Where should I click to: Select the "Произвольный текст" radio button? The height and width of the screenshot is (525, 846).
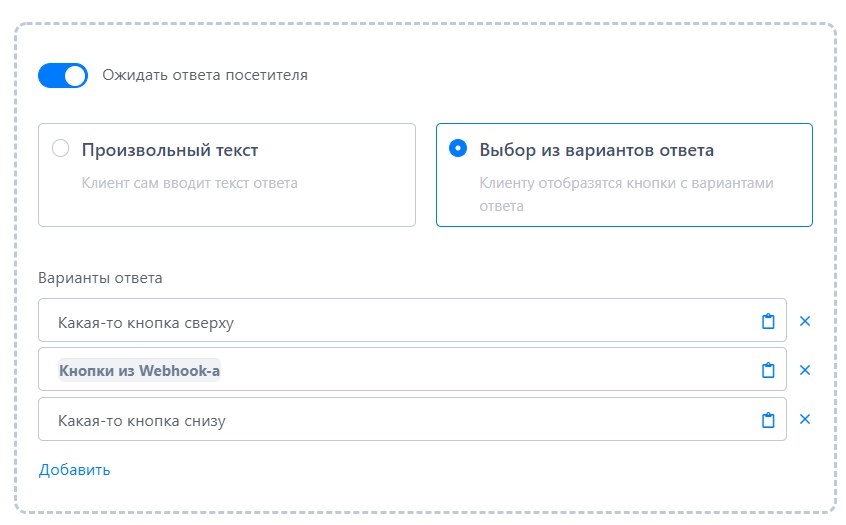pyautogui.click(x=61, y=148)
